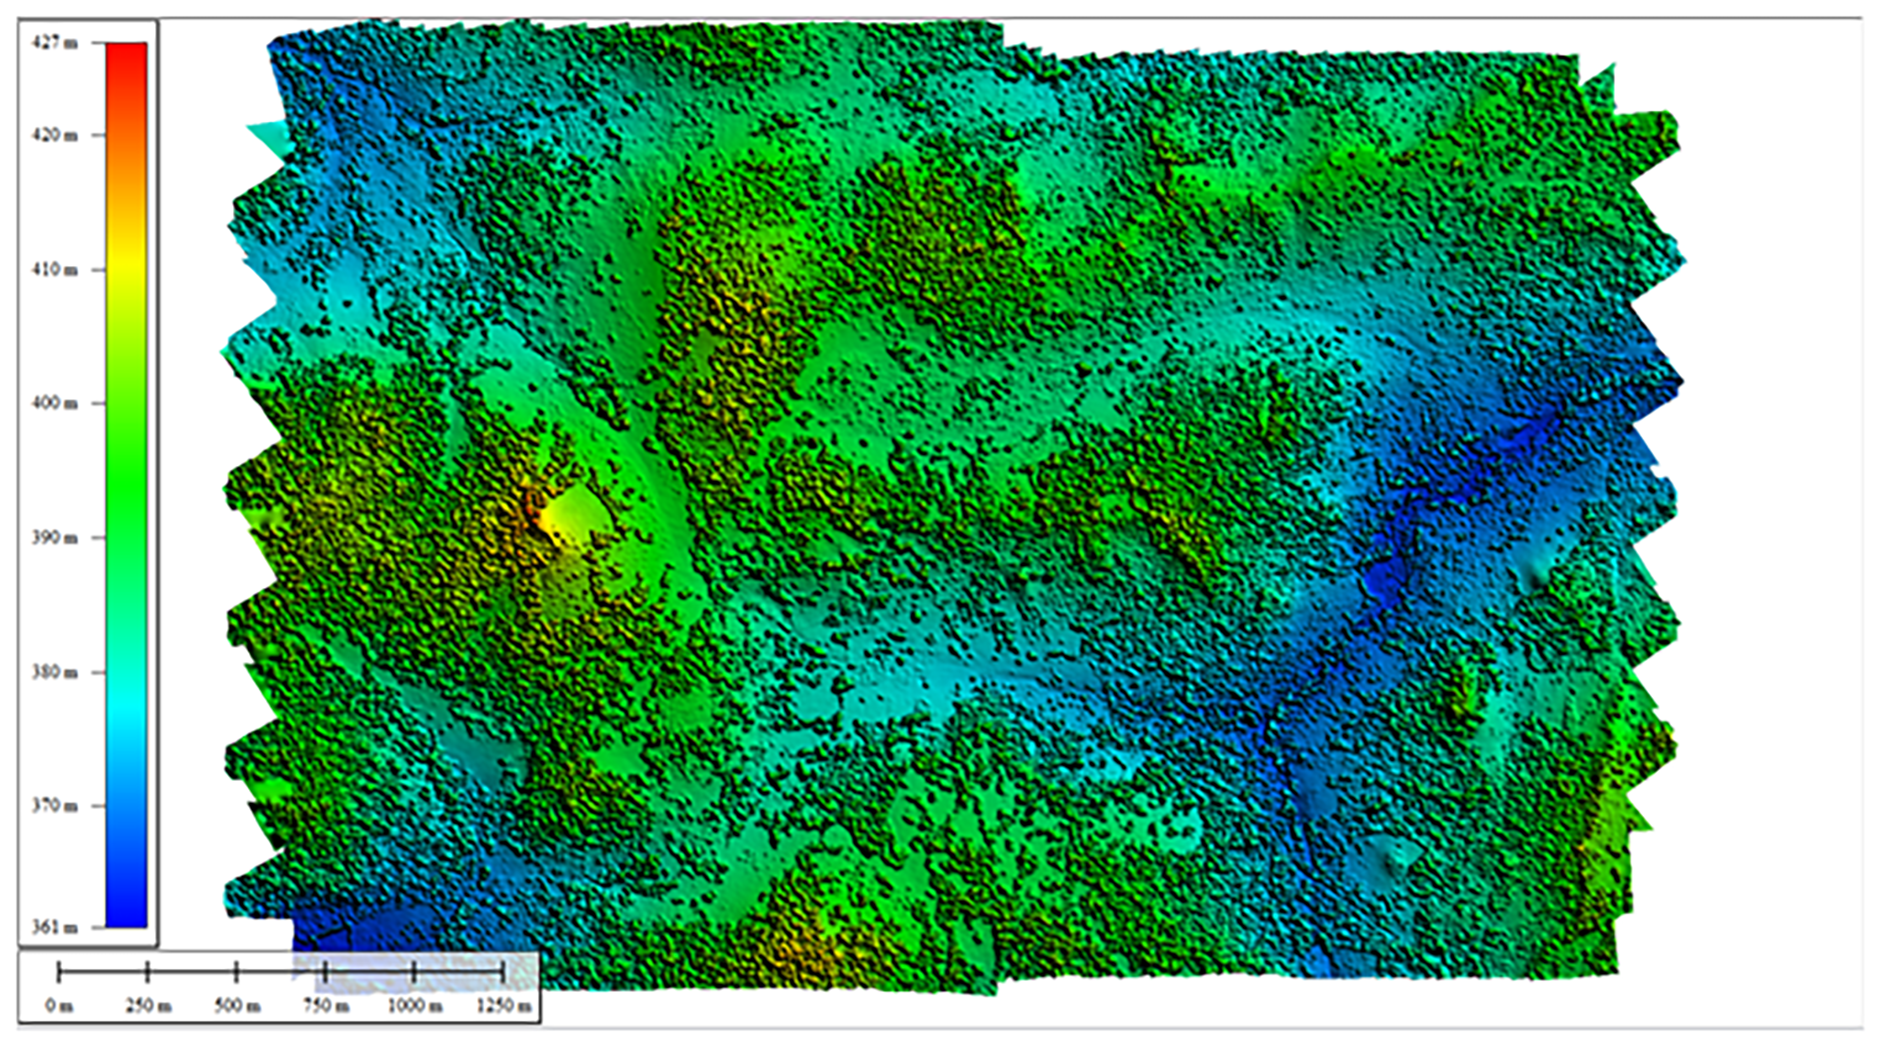The width and height of the screenshot is (1881, 1047).
Task: Select the 500 m scale bar label
Action: point(236,1005)
